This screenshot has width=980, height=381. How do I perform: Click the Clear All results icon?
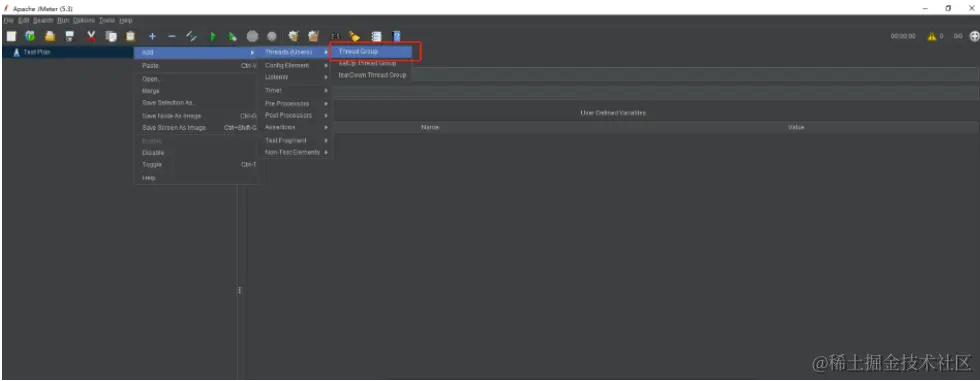313,36
